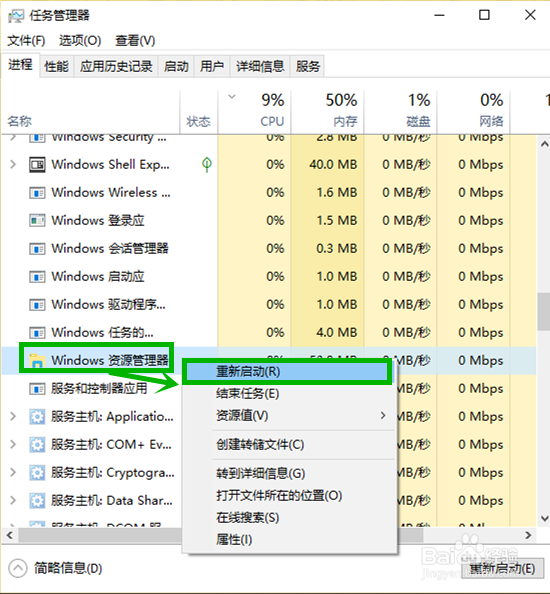Click the gear icon for 服务主机: Applicatio...
550x594 pixels.
pyautogui.click(x=37, y=417)
